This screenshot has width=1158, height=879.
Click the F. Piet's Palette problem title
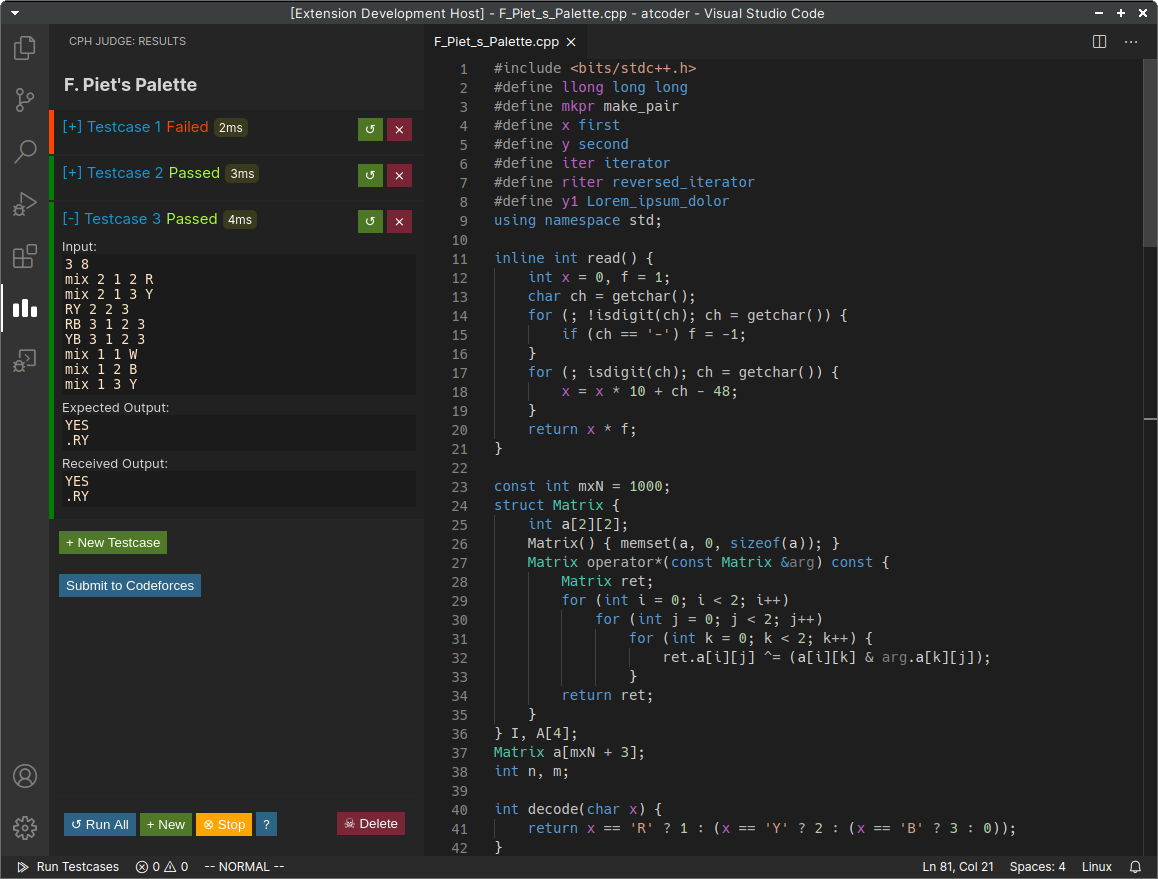130,85
